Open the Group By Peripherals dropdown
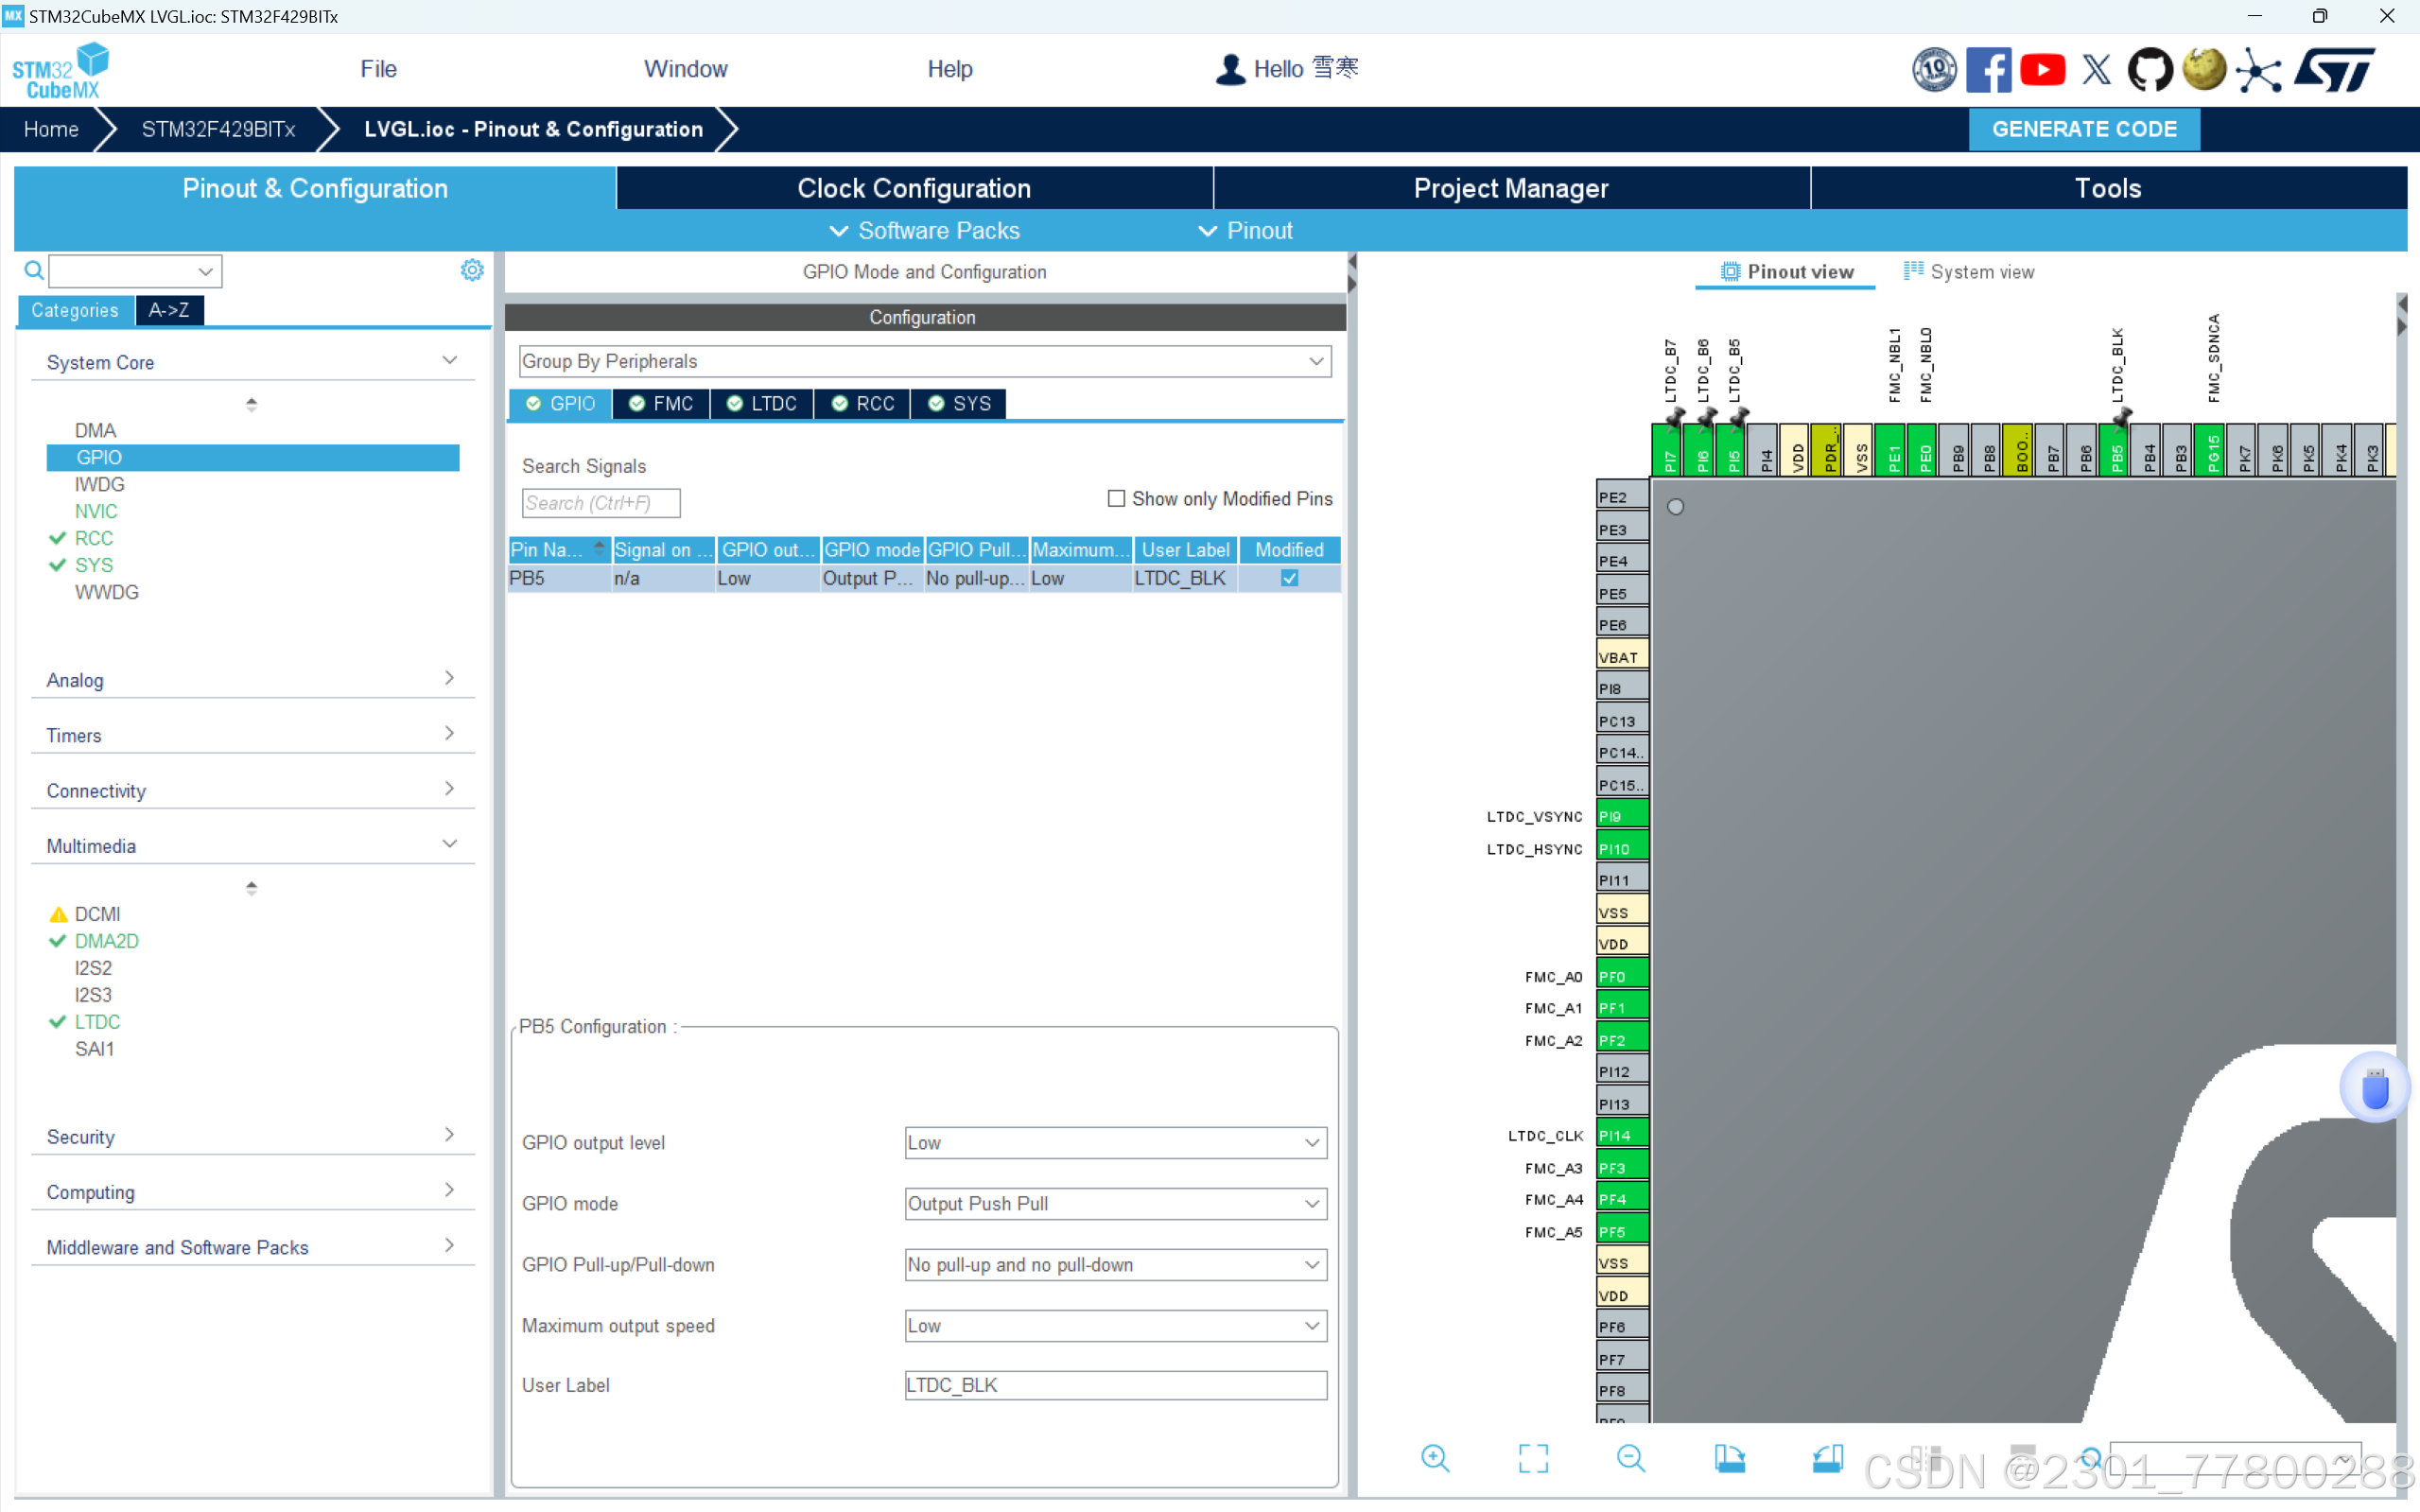 pyautogui.click(x=924, y=361)
